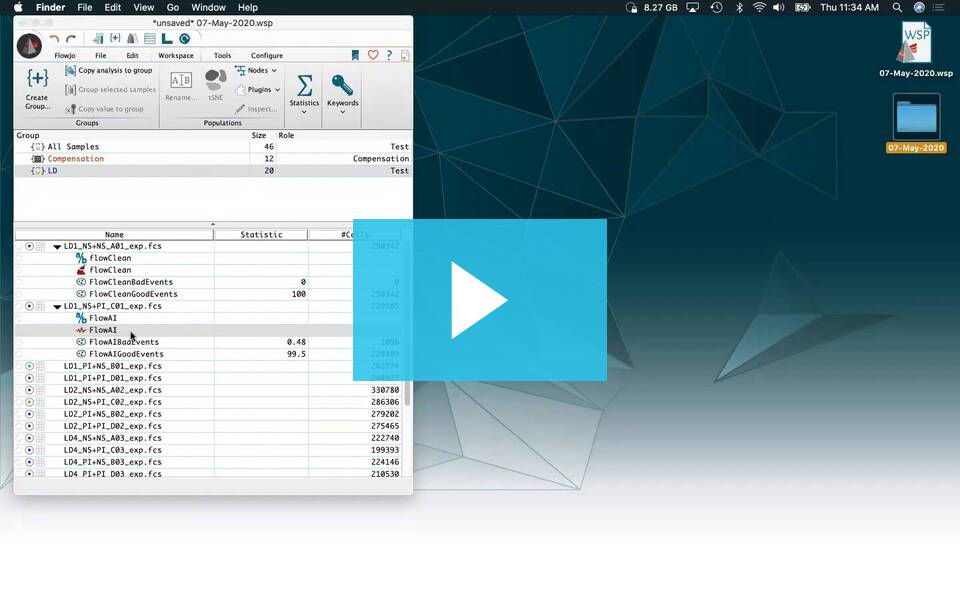This screenshot has width=960, height=600.
Task: Collapse the groups pane with the divider arrow
Action: [x=212, y=225]
